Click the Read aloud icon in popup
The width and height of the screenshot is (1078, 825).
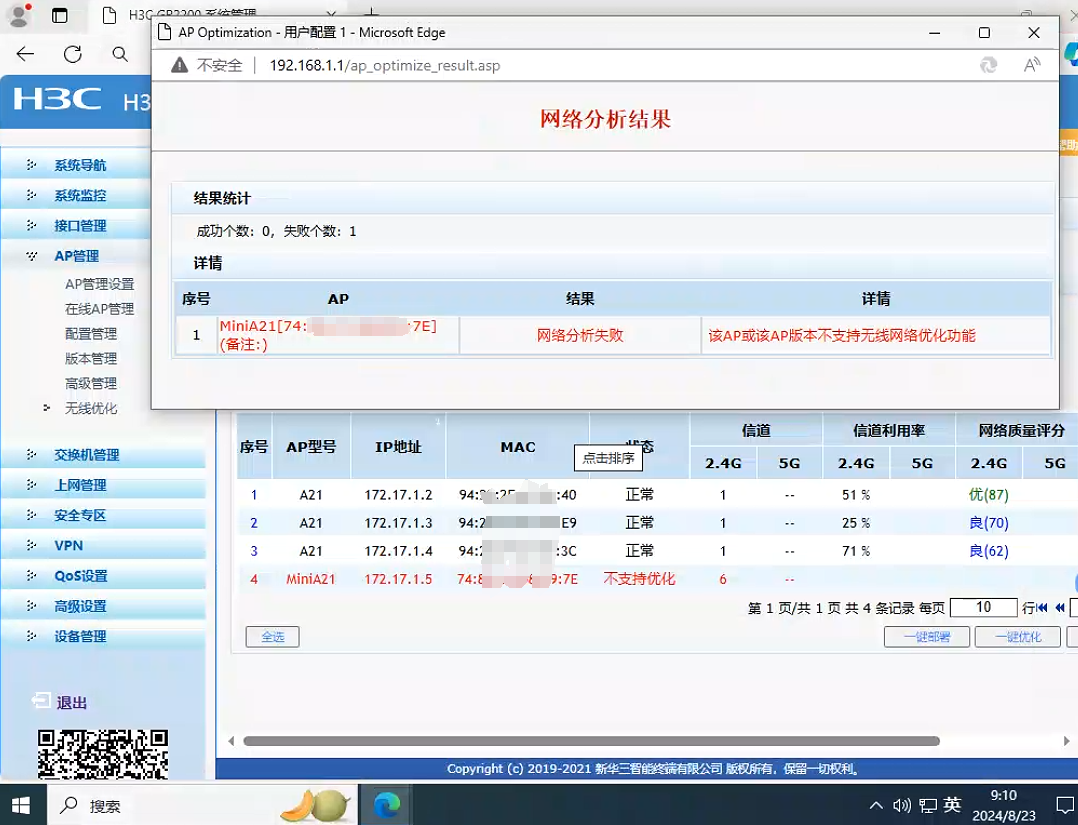pos(1031,65)
